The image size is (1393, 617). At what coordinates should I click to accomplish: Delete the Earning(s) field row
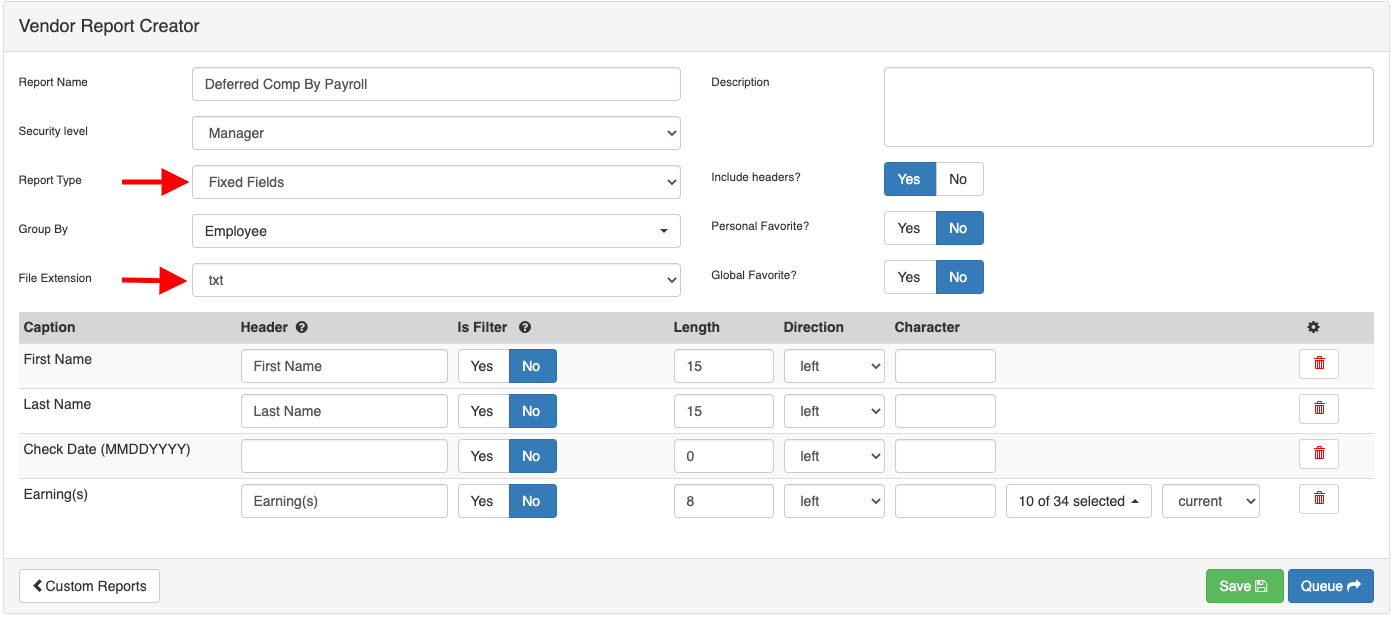tap(1318, 498)
